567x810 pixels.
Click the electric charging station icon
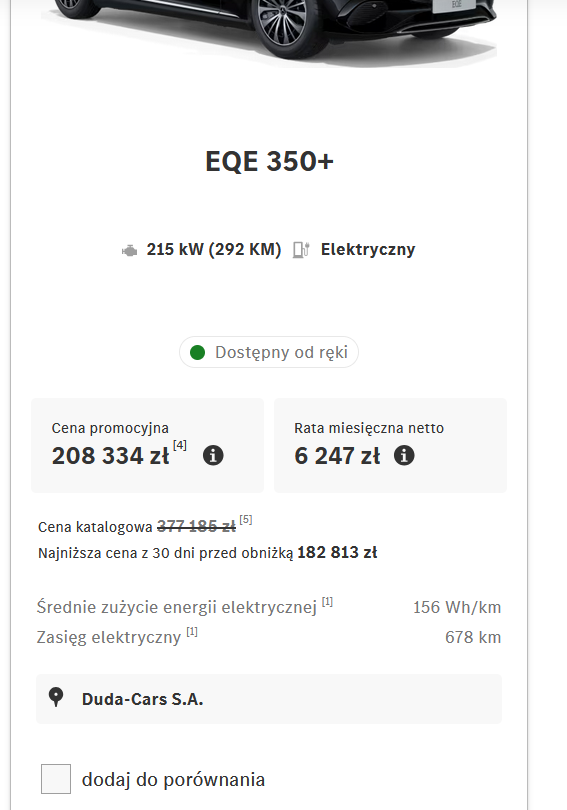tap(301, 250)
